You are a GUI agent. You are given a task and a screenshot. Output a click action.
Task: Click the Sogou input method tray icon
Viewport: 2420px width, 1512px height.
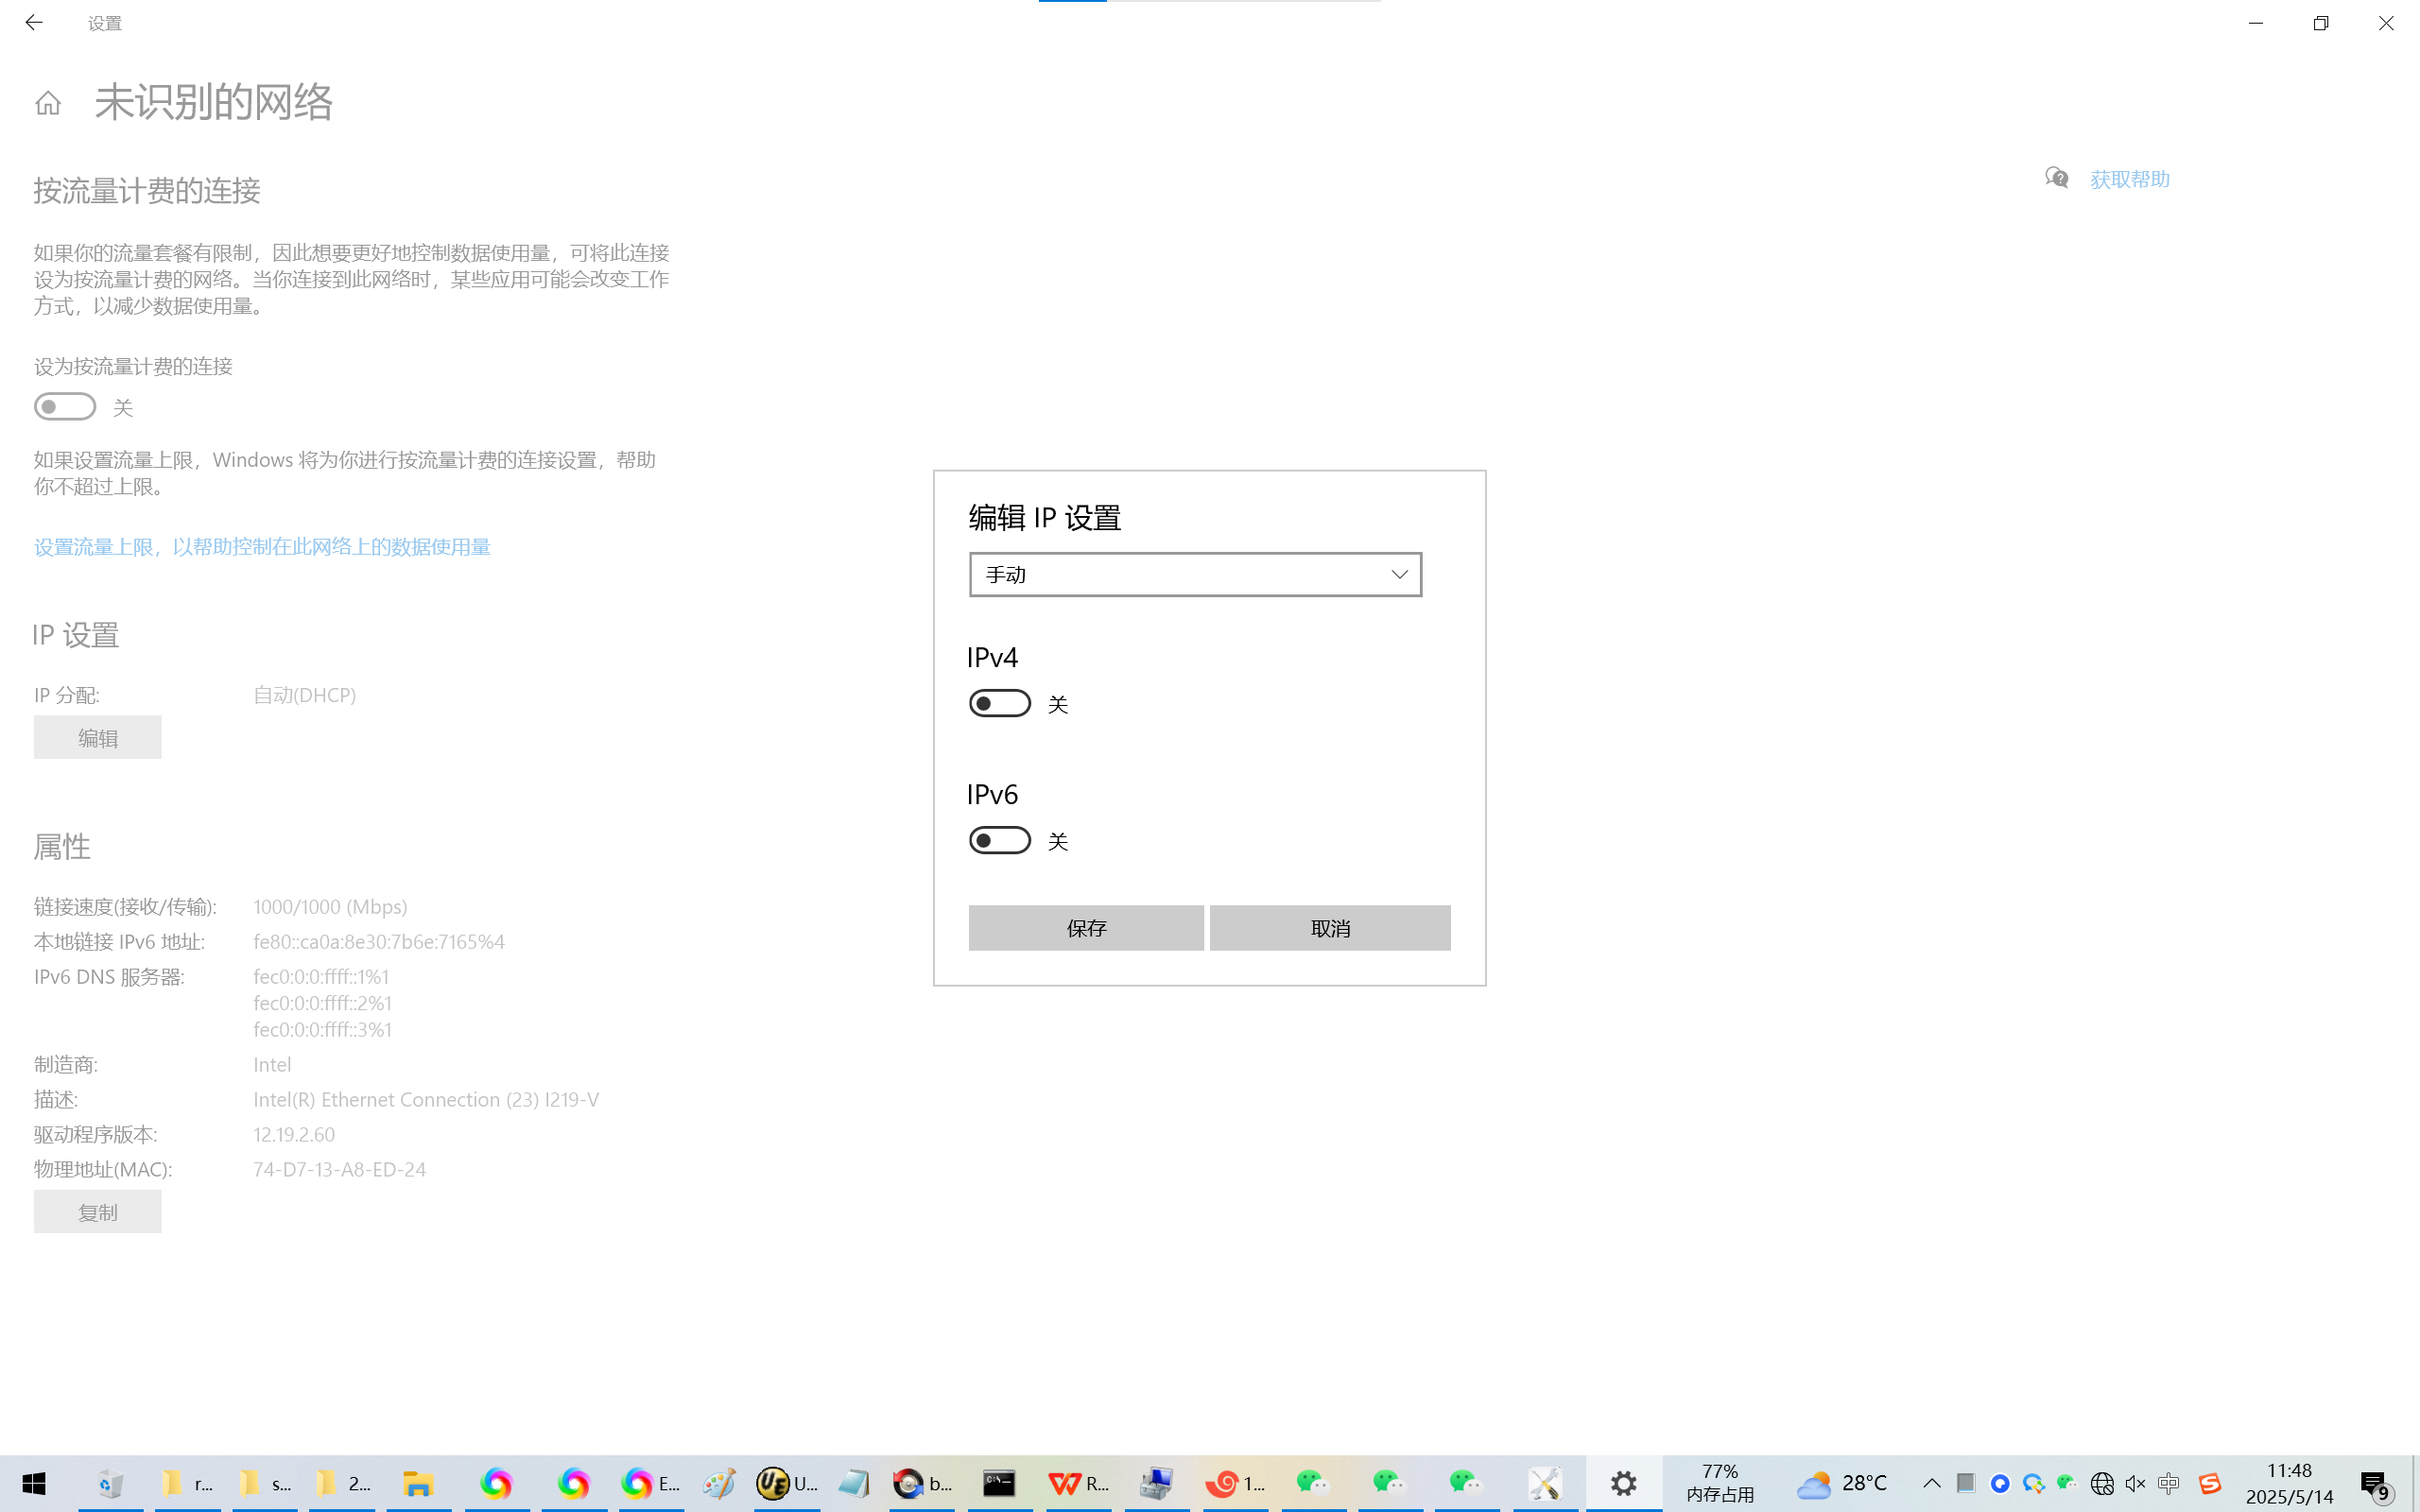tap(2210, 1483)
